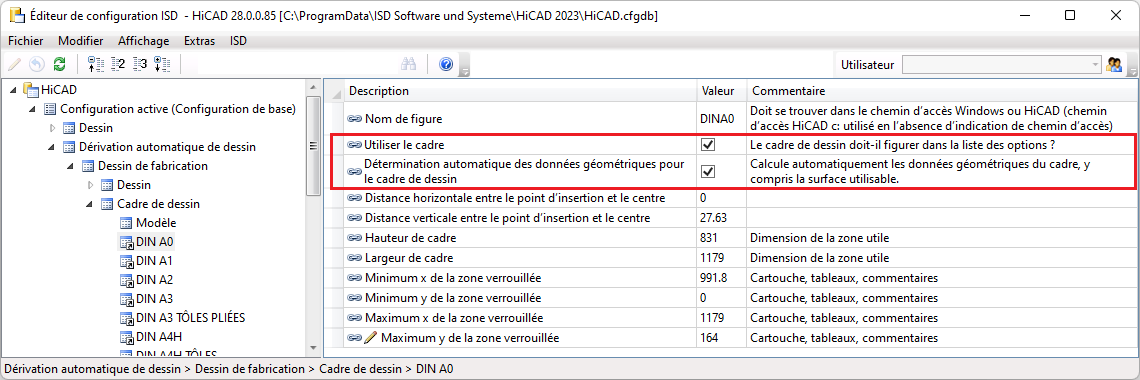
Task: Expand all tree levels via toolbar icon
Action: point(162,64)
